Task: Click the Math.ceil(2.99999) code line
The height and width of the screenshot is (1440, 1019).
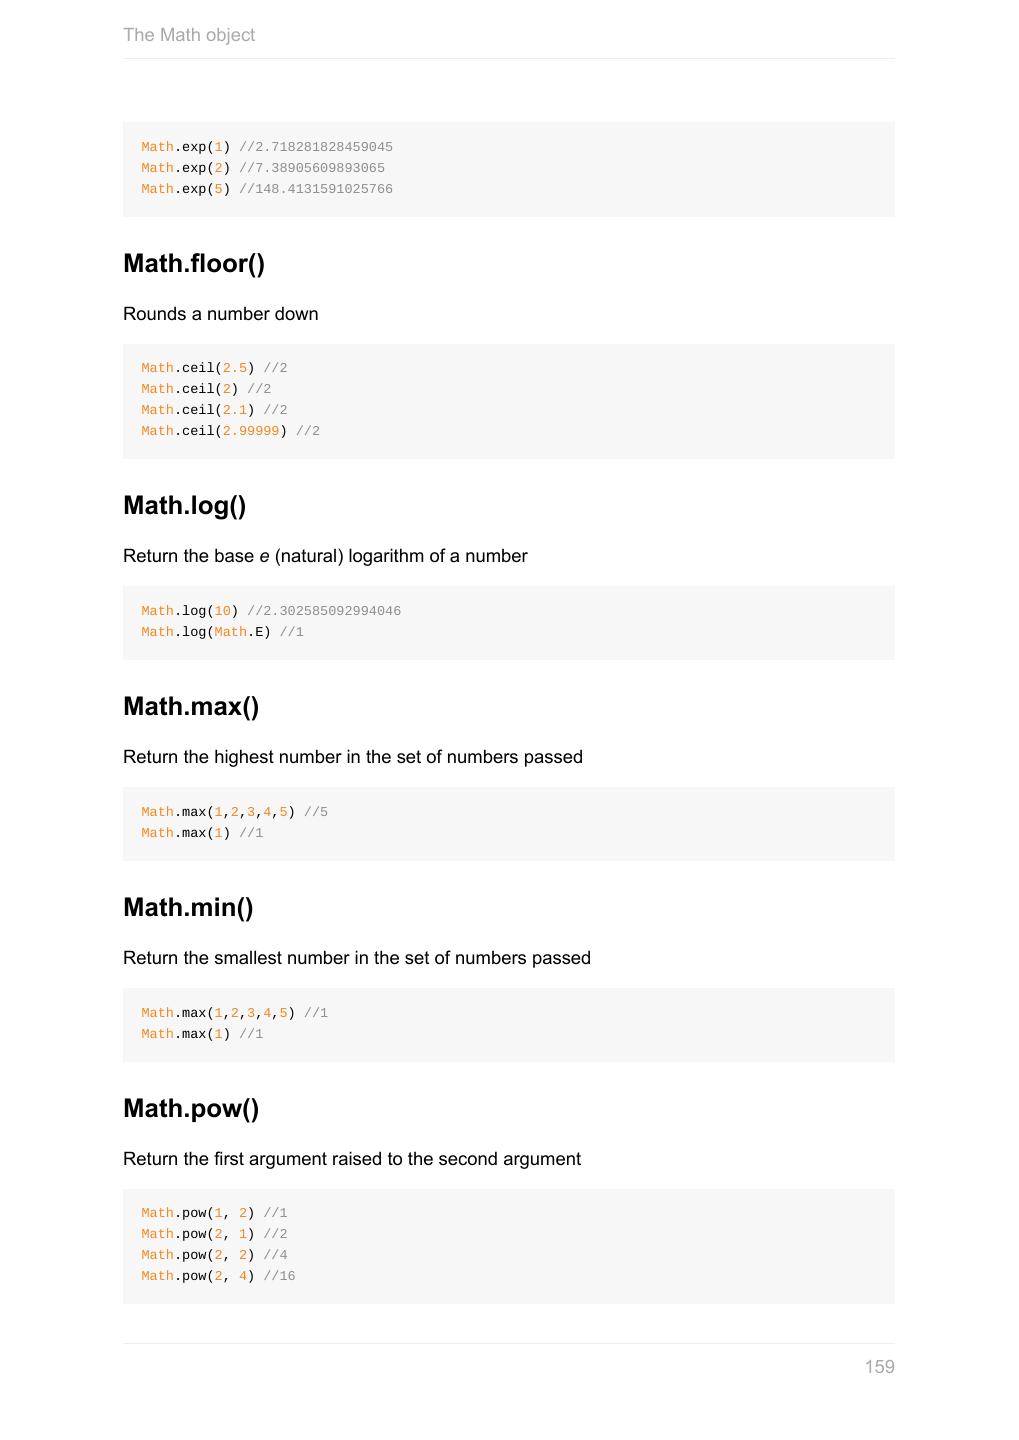Action: coord(230,431)
